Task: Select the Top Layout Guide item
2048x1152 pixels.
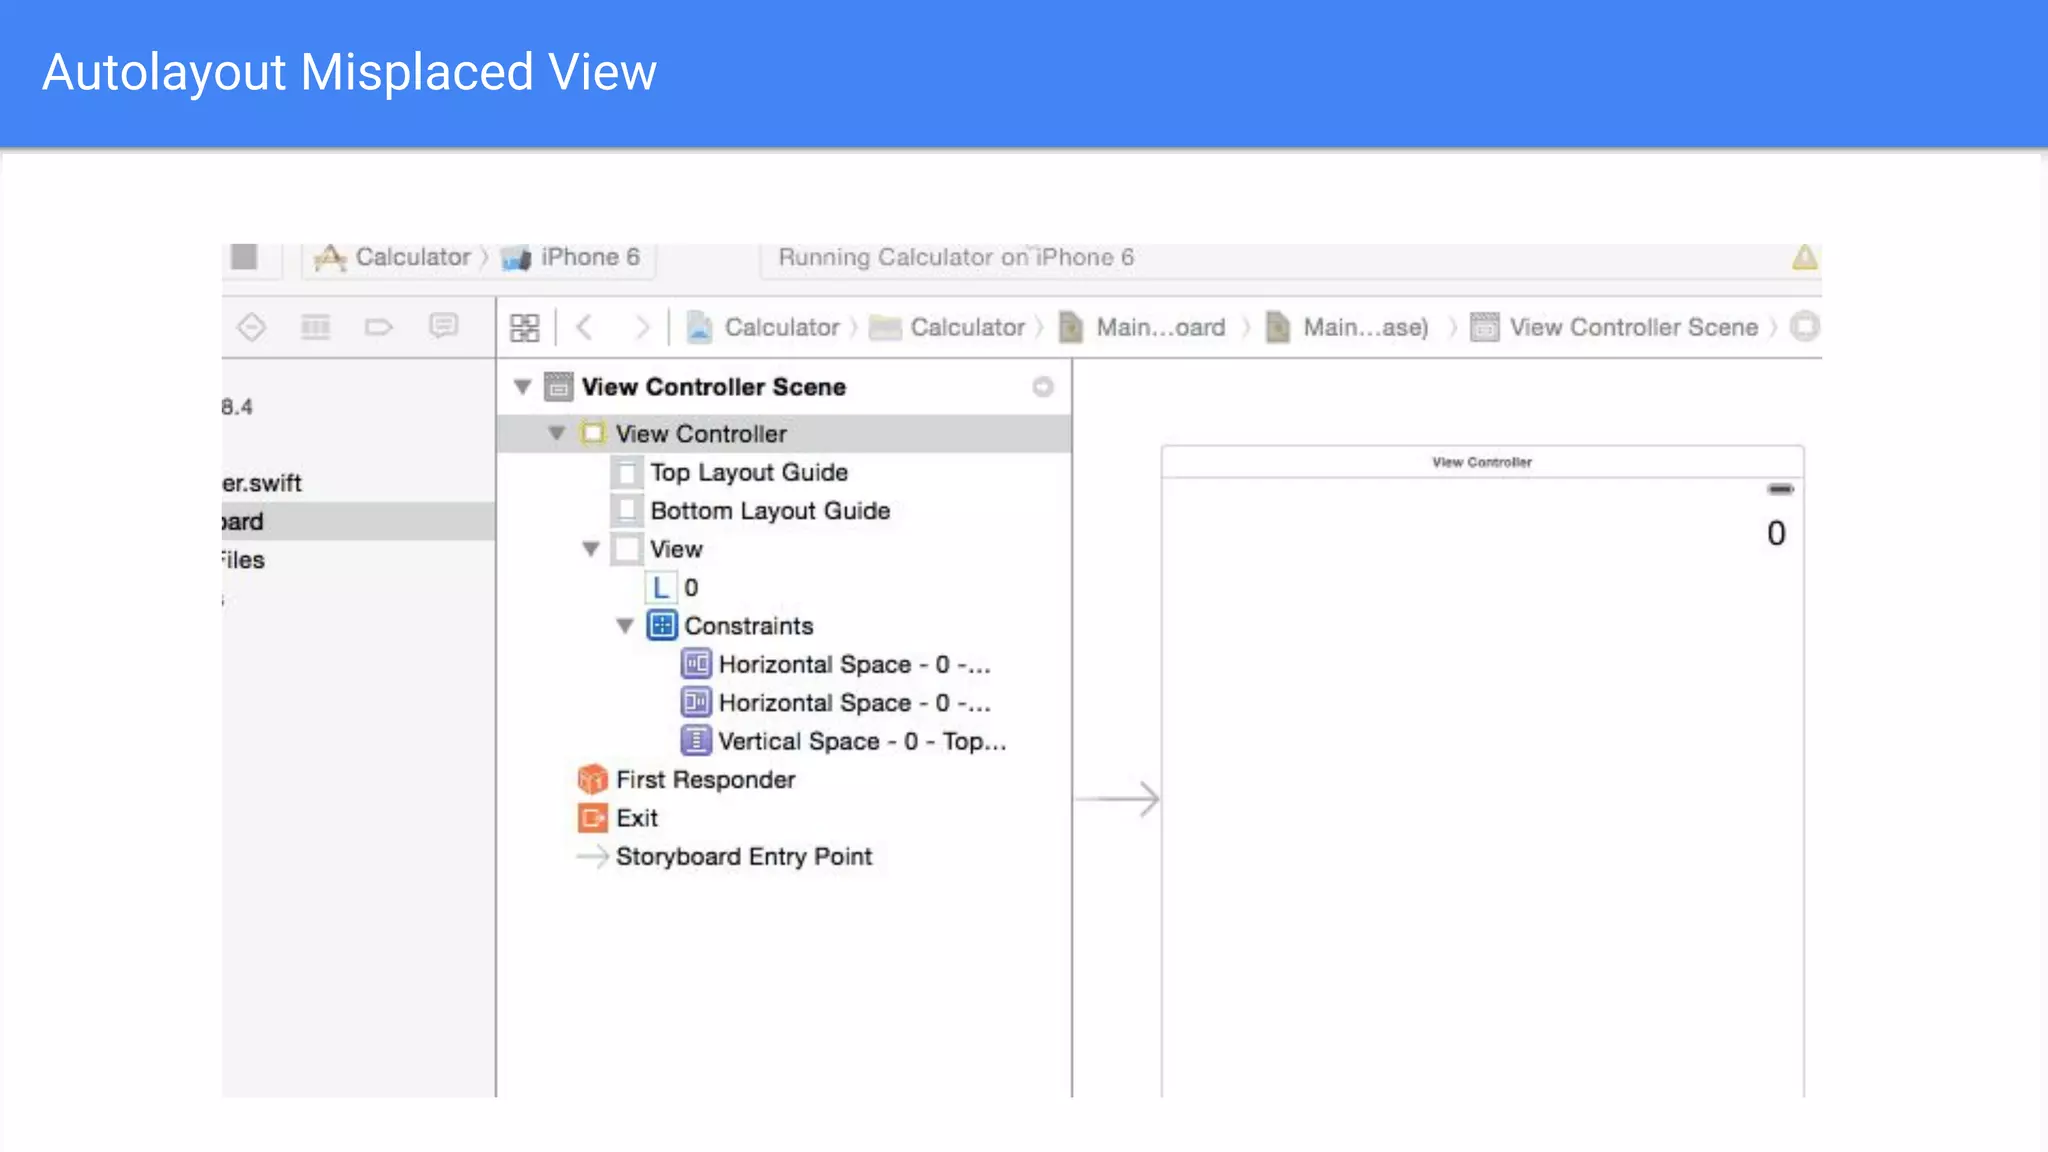Action: coord(748,472)
